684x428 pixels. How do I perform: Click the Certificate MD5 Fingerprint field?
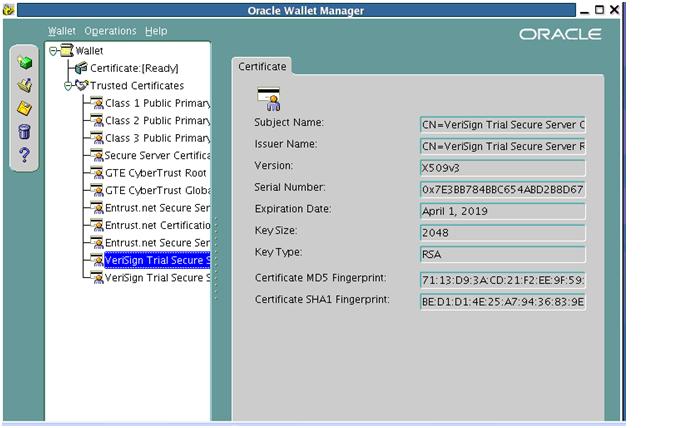503,279
